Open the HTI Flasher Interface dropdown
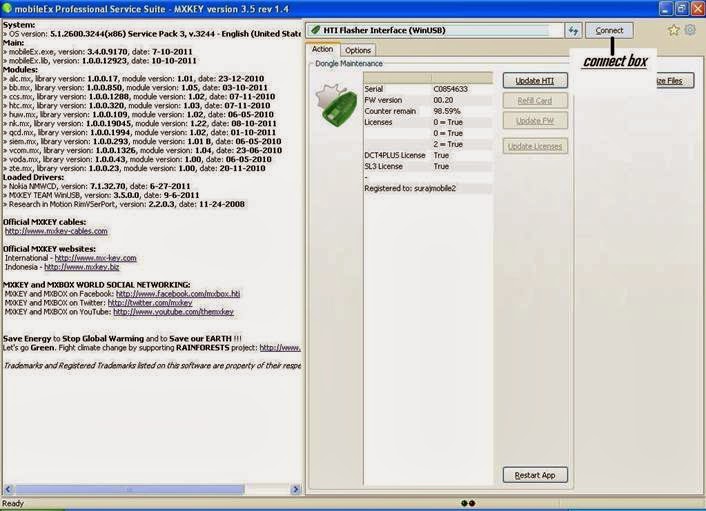This screenshot has height=511, width=706. point(434,31)
